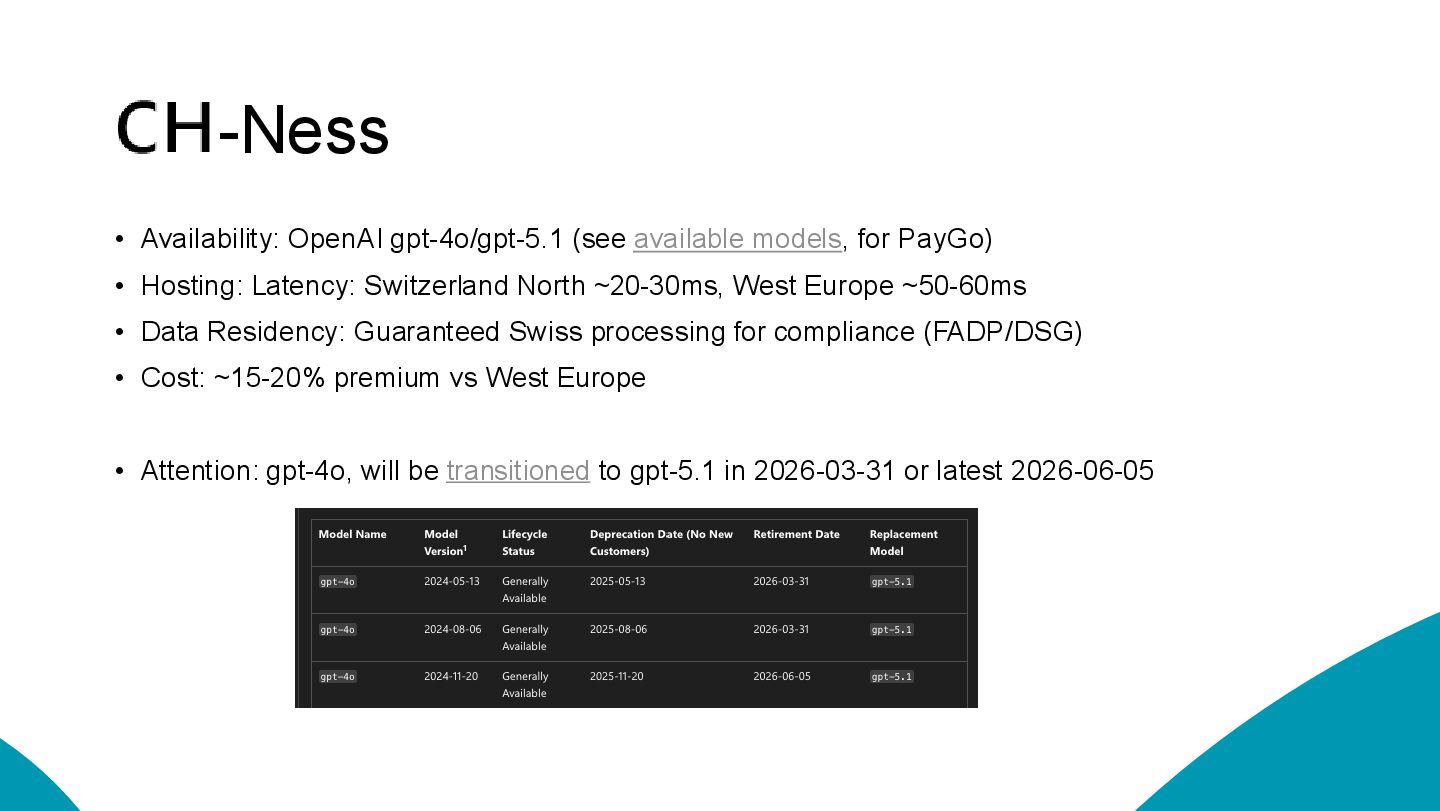Follow the 'transitioned' link

pos(518,471)
